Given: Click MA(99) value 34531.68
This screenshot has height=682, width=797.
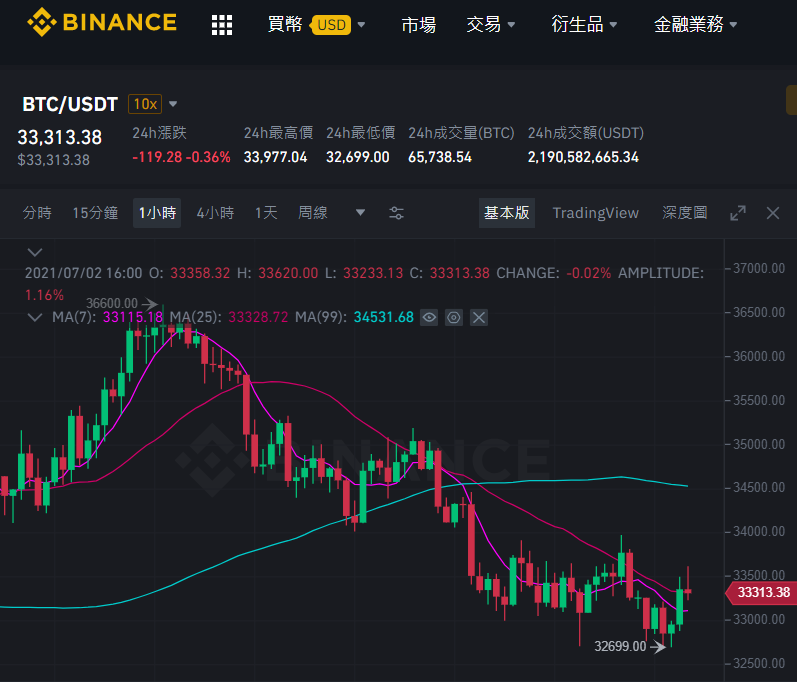Looking at the screenshot, I should pyautogui.click(x=384, y=318).
